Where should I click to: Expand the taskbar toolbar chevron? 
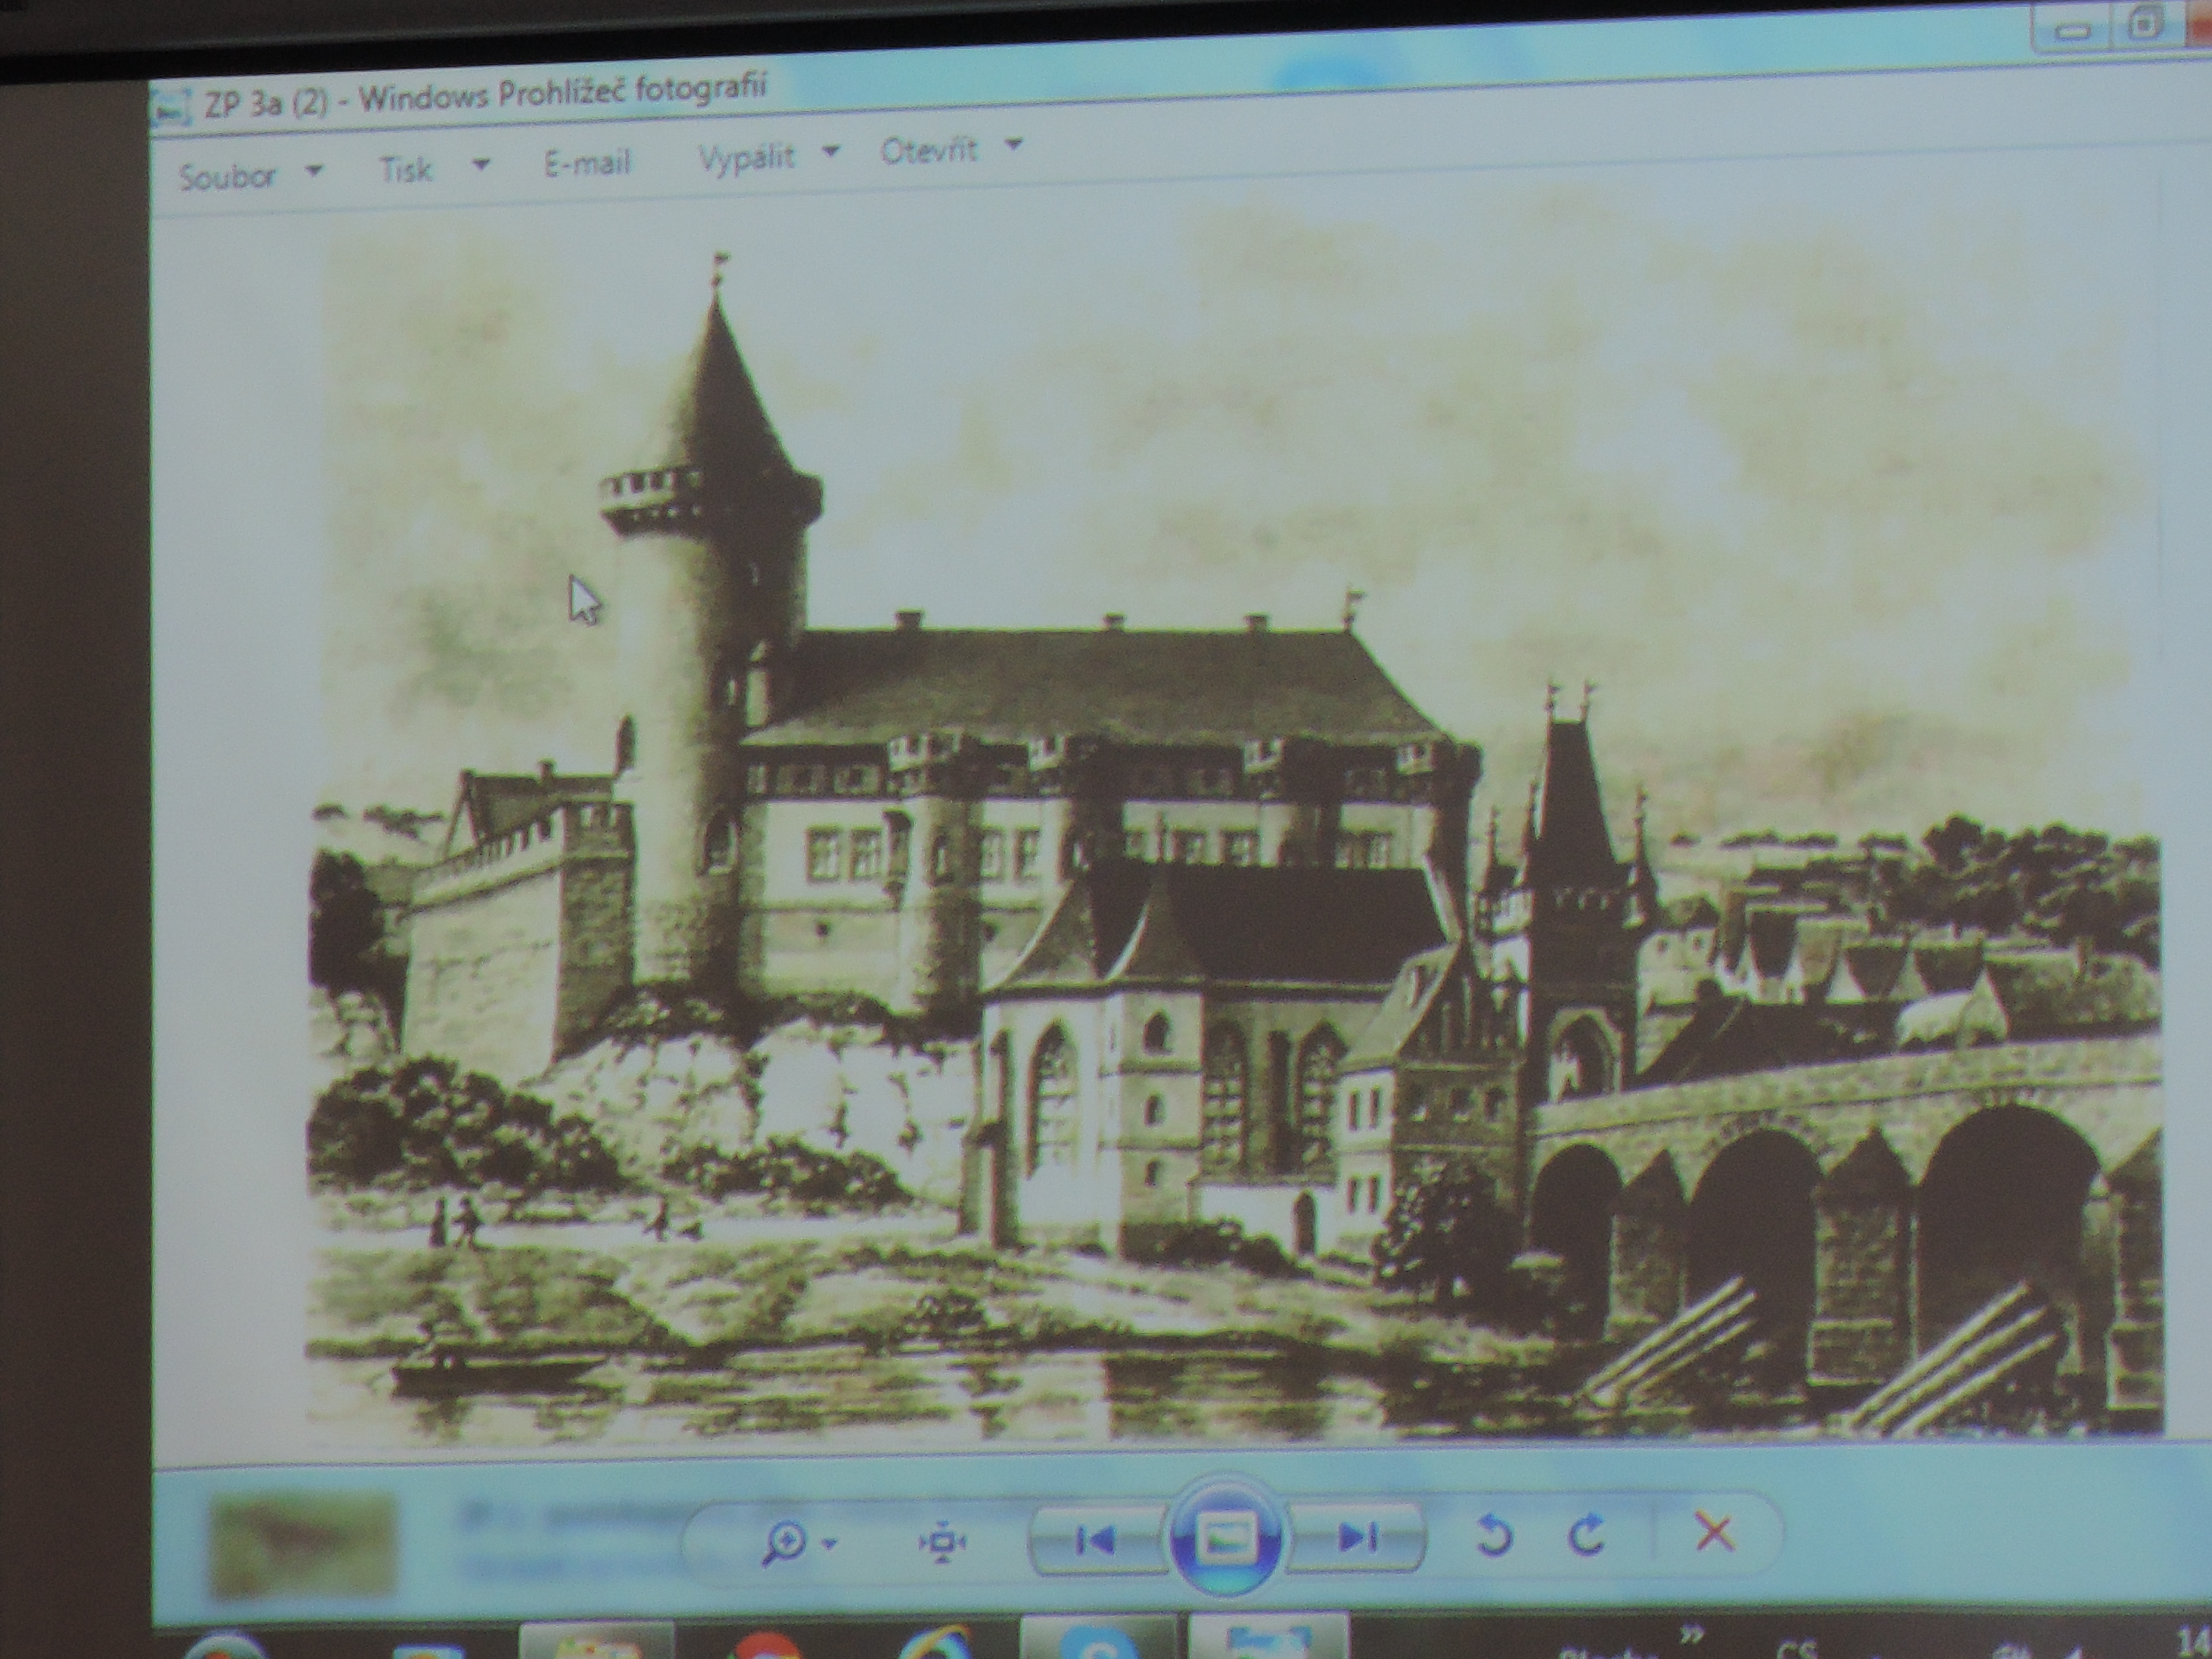(1691, 1636)
